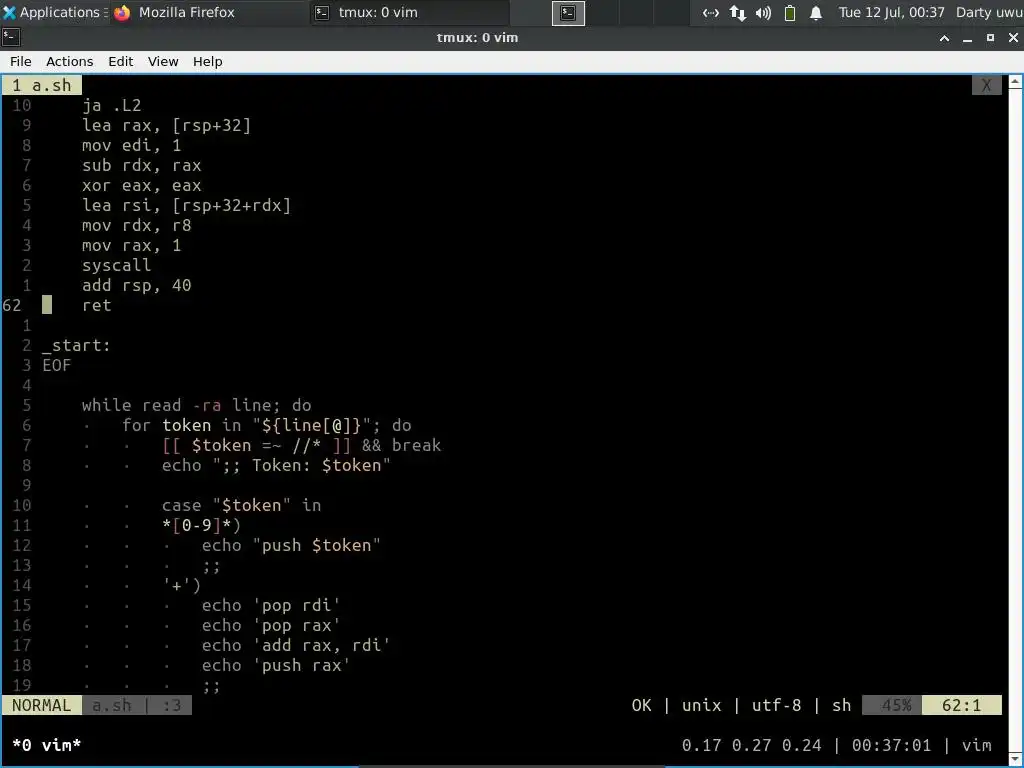The image size is (1024, 768).
Task: Click the 'mov rax, 1' line
Action: click(131, 246)
